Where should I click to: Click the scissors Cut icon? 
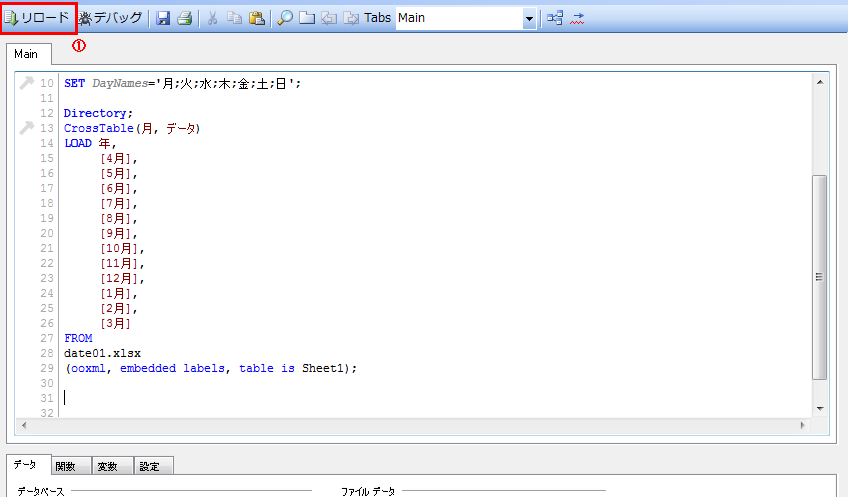coord(213,18)
